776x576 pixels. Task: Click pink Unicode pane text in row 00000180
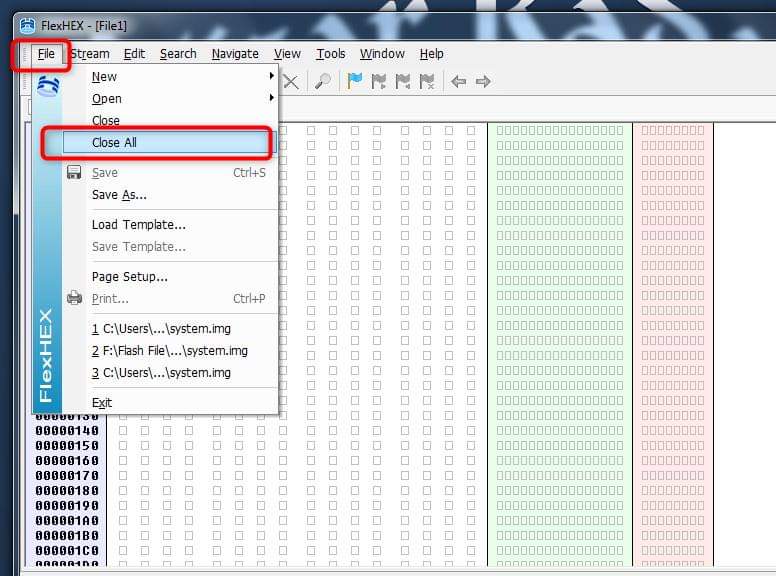coord(673,490)
